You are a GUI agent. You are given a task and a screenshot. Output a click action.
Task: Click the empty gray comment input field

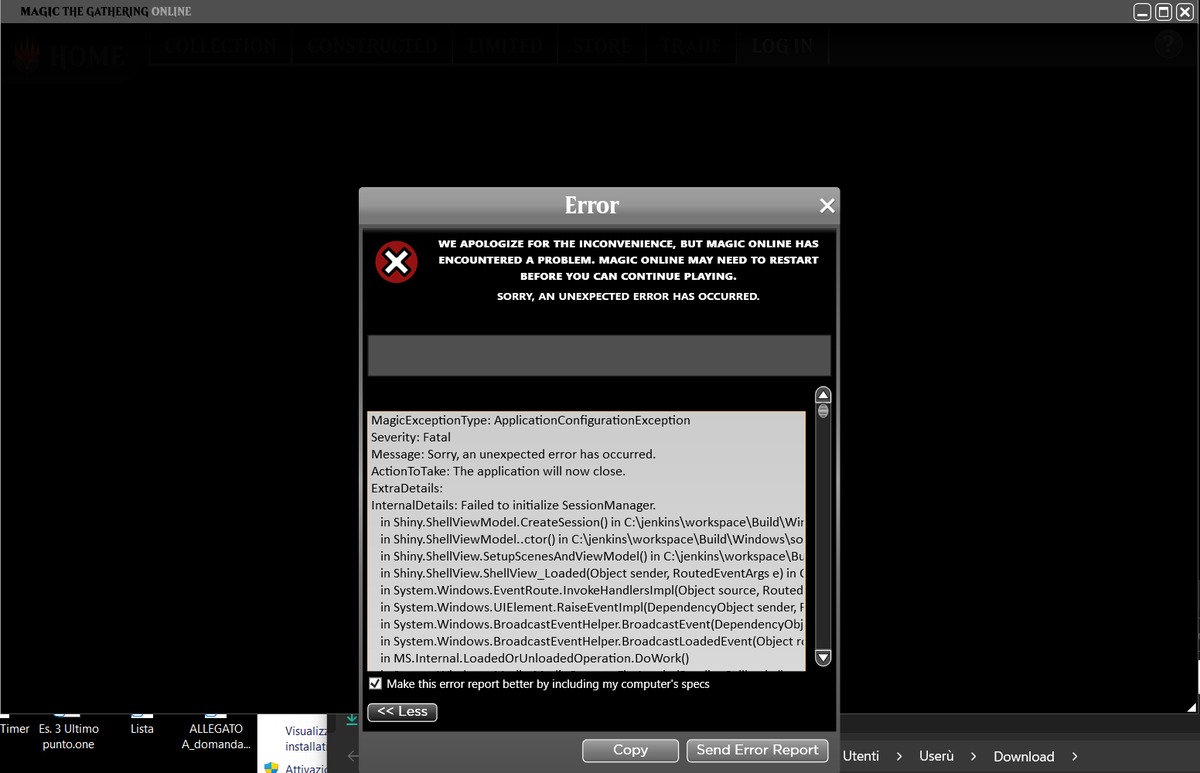599,355
